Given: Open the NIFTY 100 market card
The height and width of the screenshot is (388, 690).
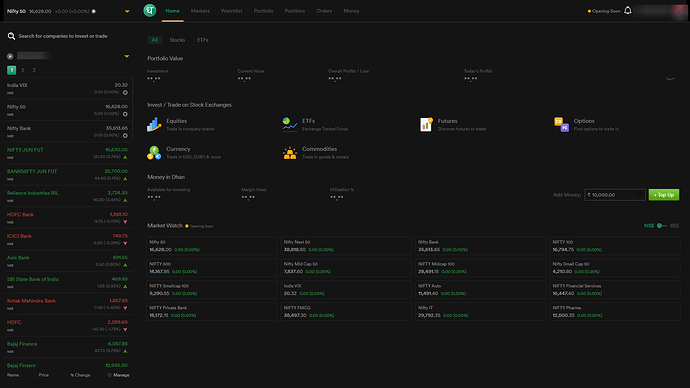Looking at the screenshot, I should pyautogui.click(x=615, y=246).
